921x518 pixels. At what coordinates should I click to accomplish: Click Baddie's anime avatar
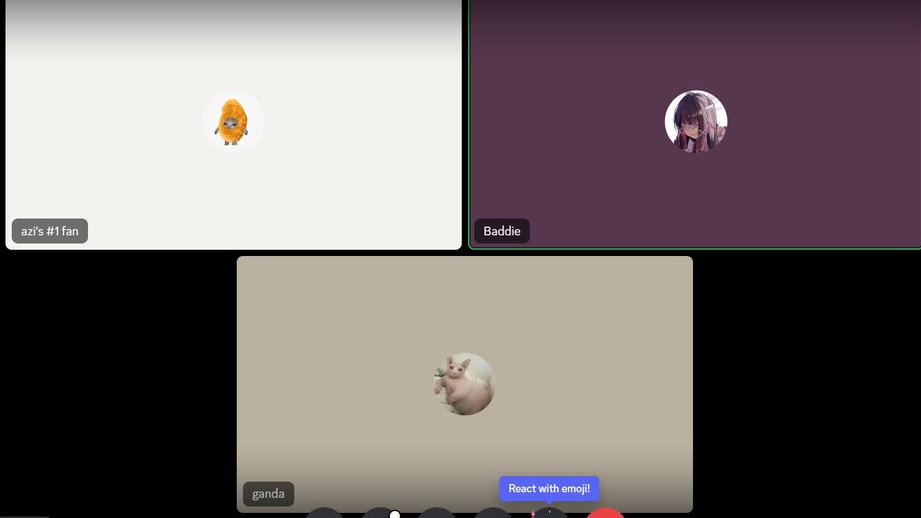coord(696,121)
